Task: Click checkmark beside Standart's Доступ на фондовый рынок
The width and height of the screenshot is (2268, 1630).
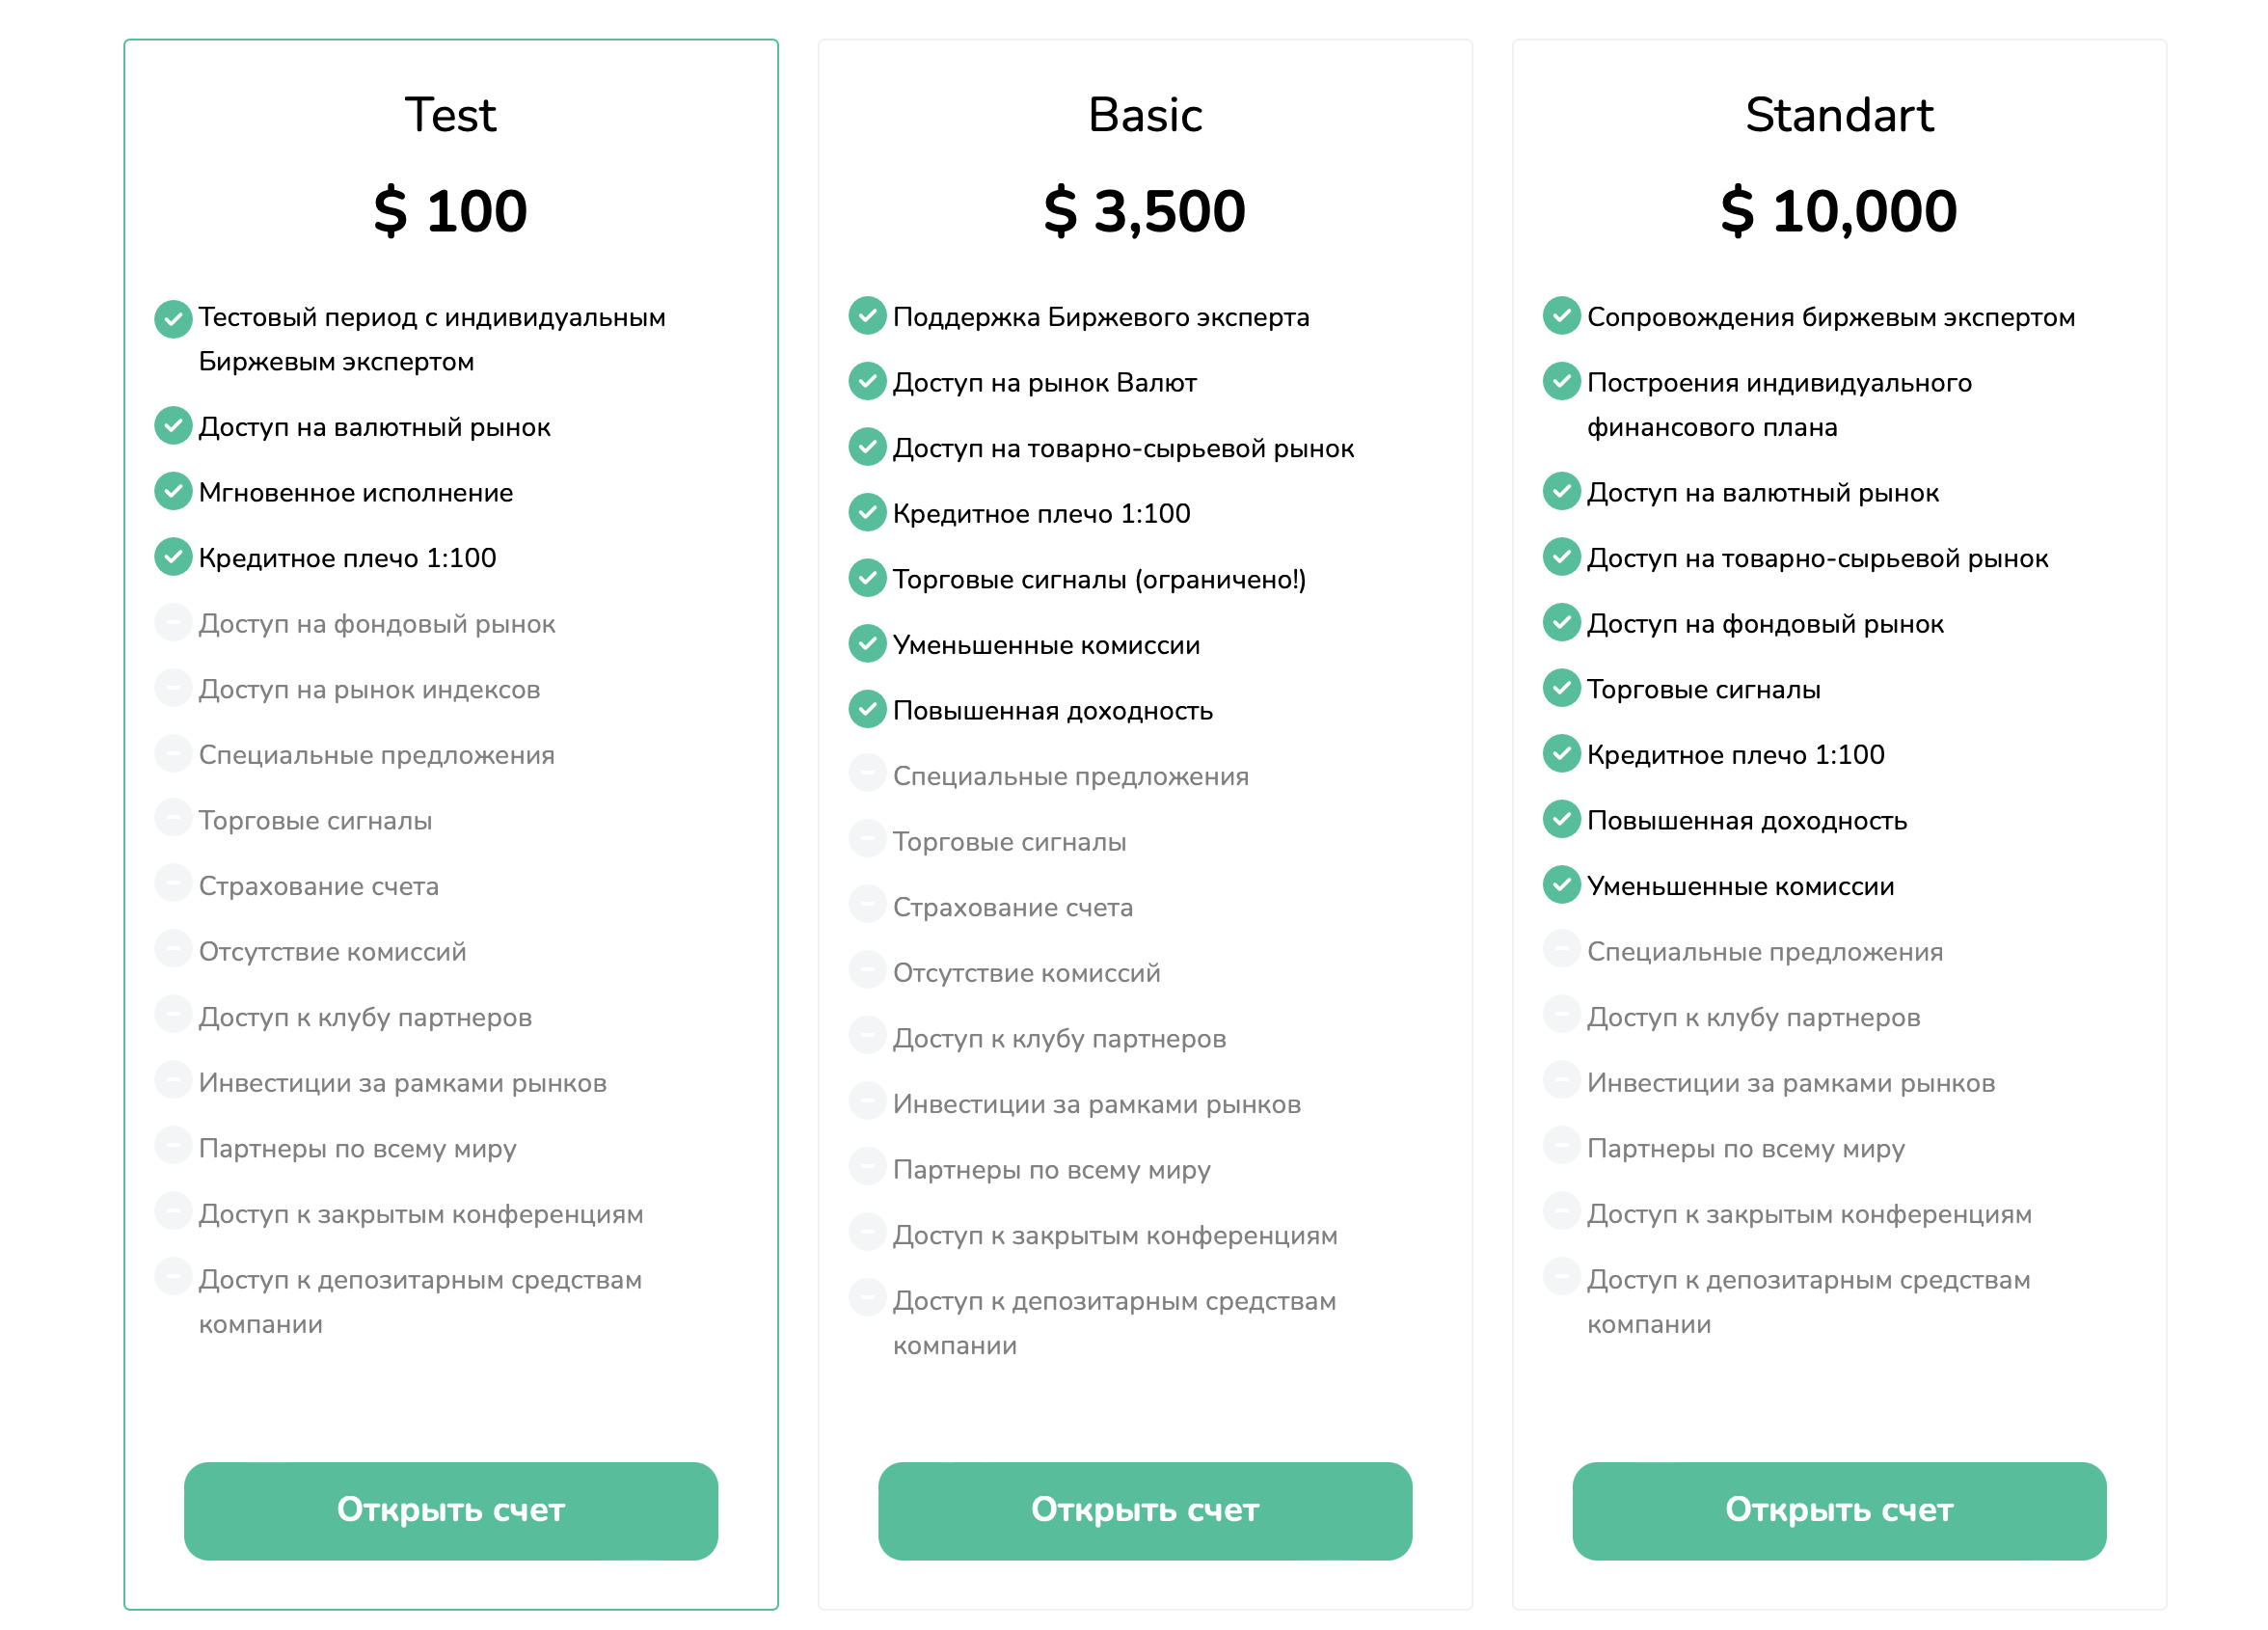Action: coord(1561,622)
